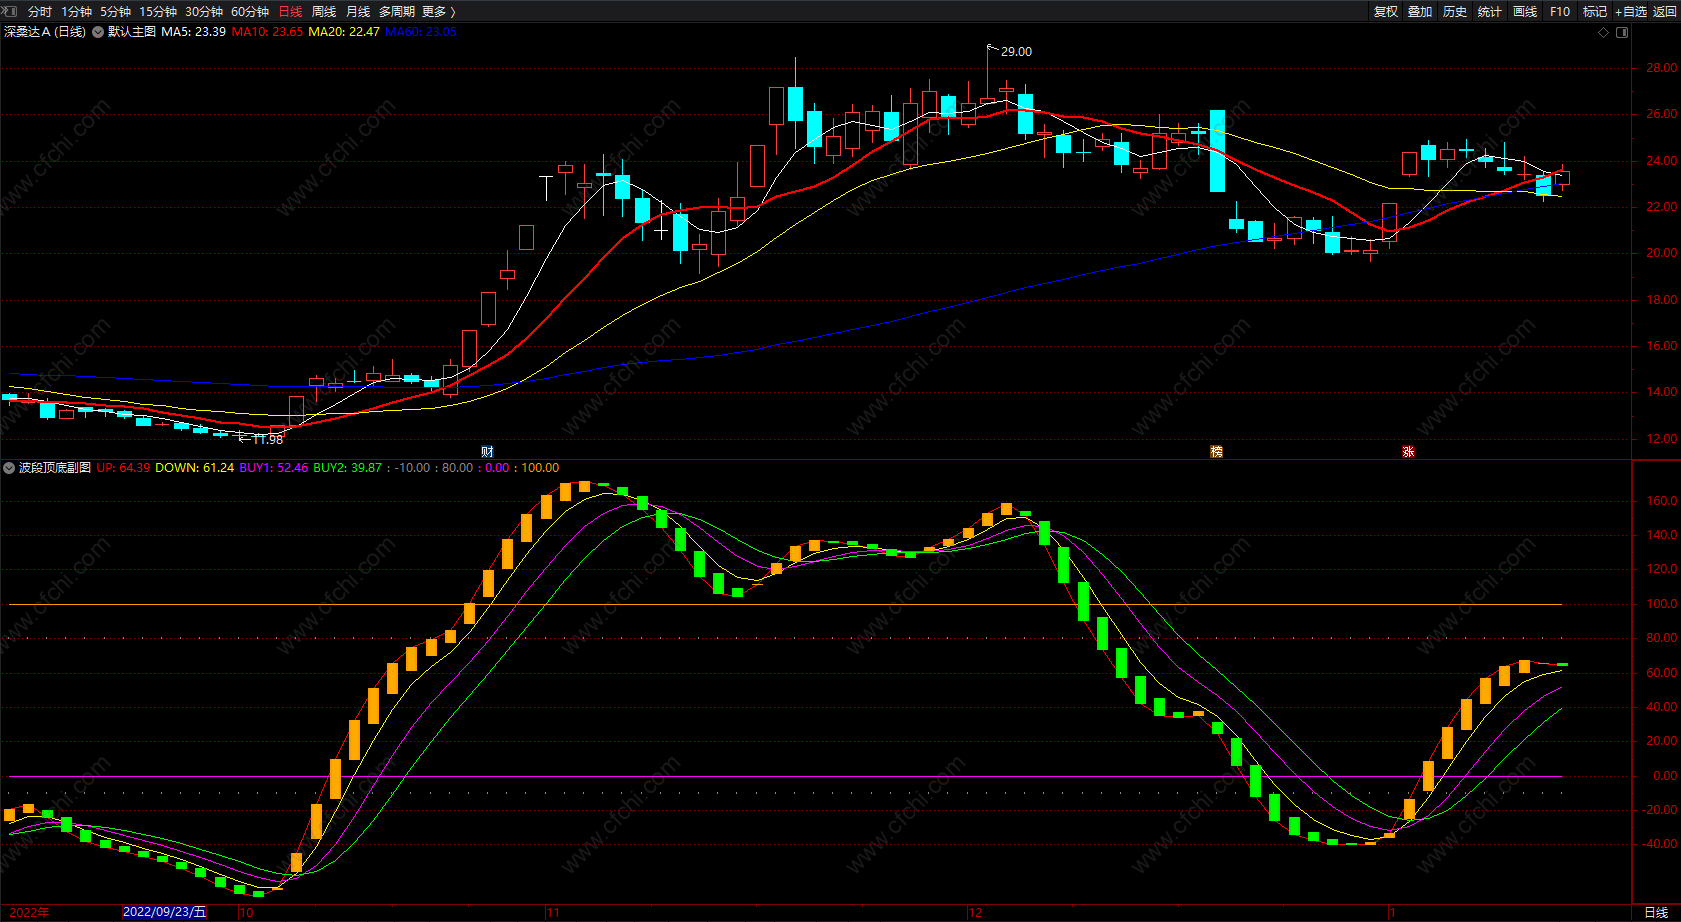The width and height of the screenshot is (1681, 922).
Task: Open the 画线 drawing tool
Action: pyautogui.click(x=1525, y=11)
